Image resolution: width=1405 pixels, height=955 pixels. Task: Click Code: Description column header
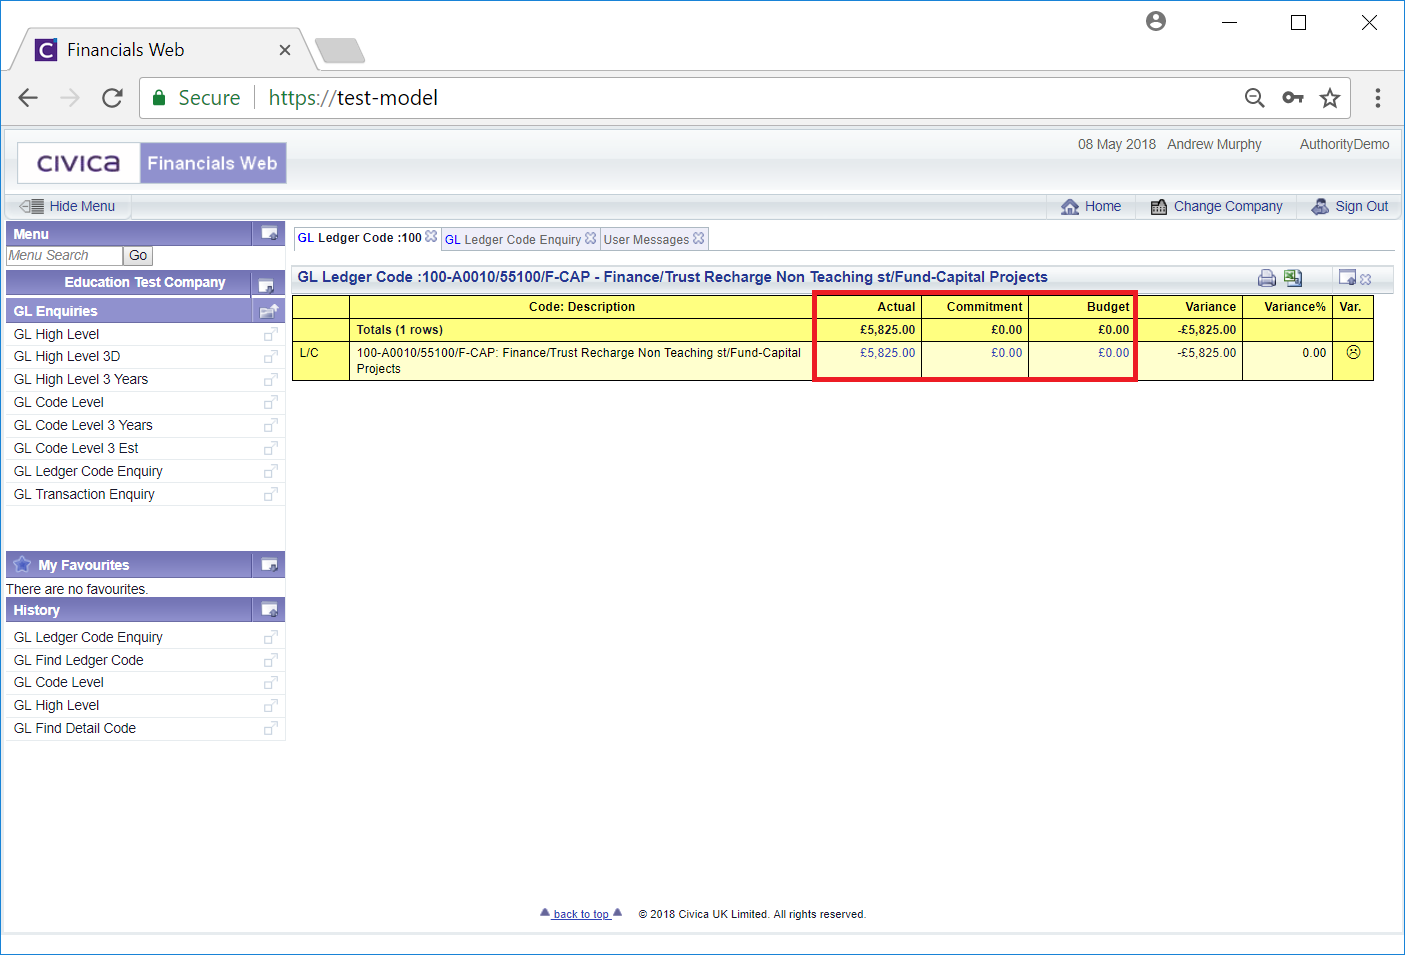(582, 307)
